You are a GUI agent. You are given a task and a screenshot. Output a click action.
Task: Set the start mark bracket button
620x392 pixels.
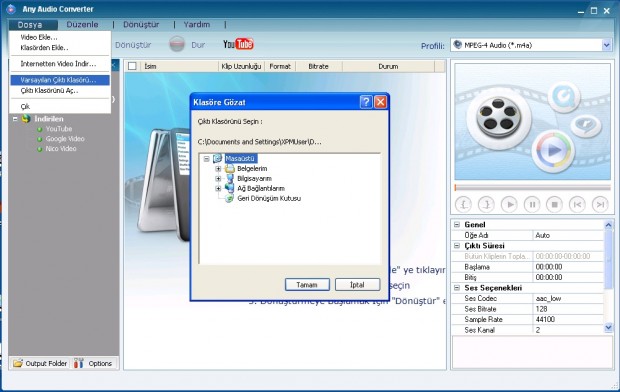[x=463, y=205]
